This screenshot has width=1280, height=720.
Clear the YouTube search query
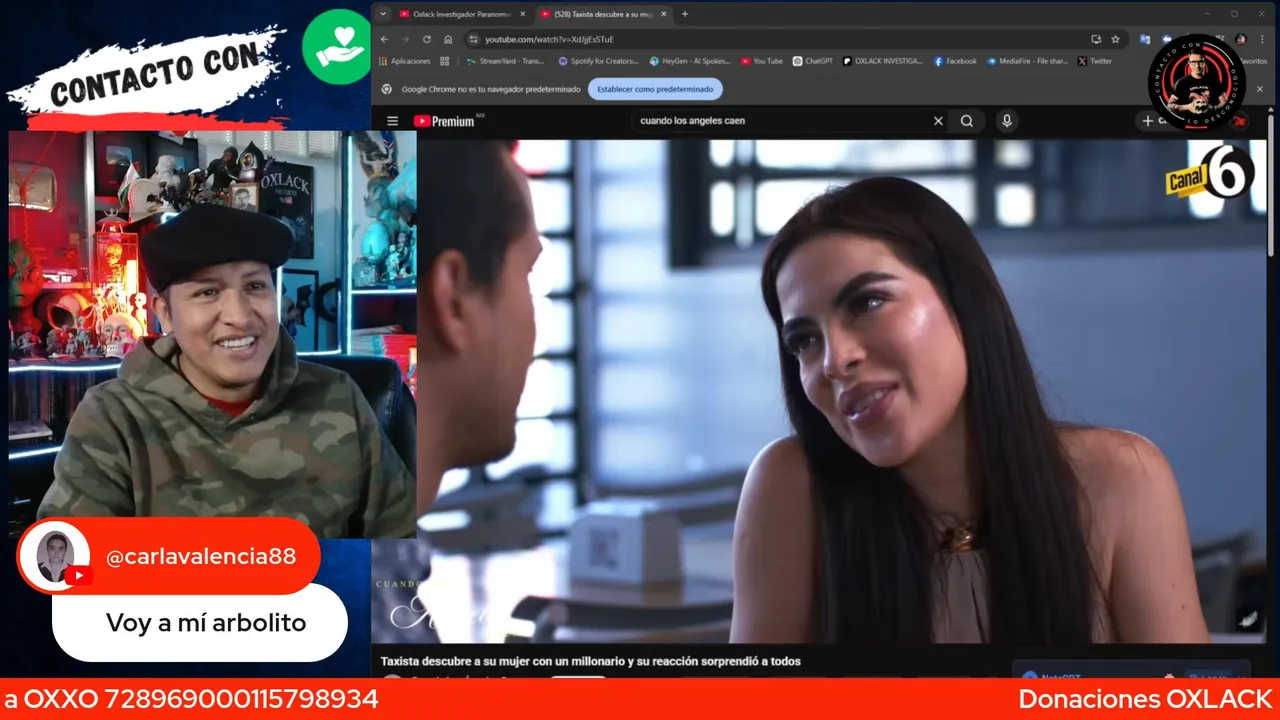click(938, 121)
